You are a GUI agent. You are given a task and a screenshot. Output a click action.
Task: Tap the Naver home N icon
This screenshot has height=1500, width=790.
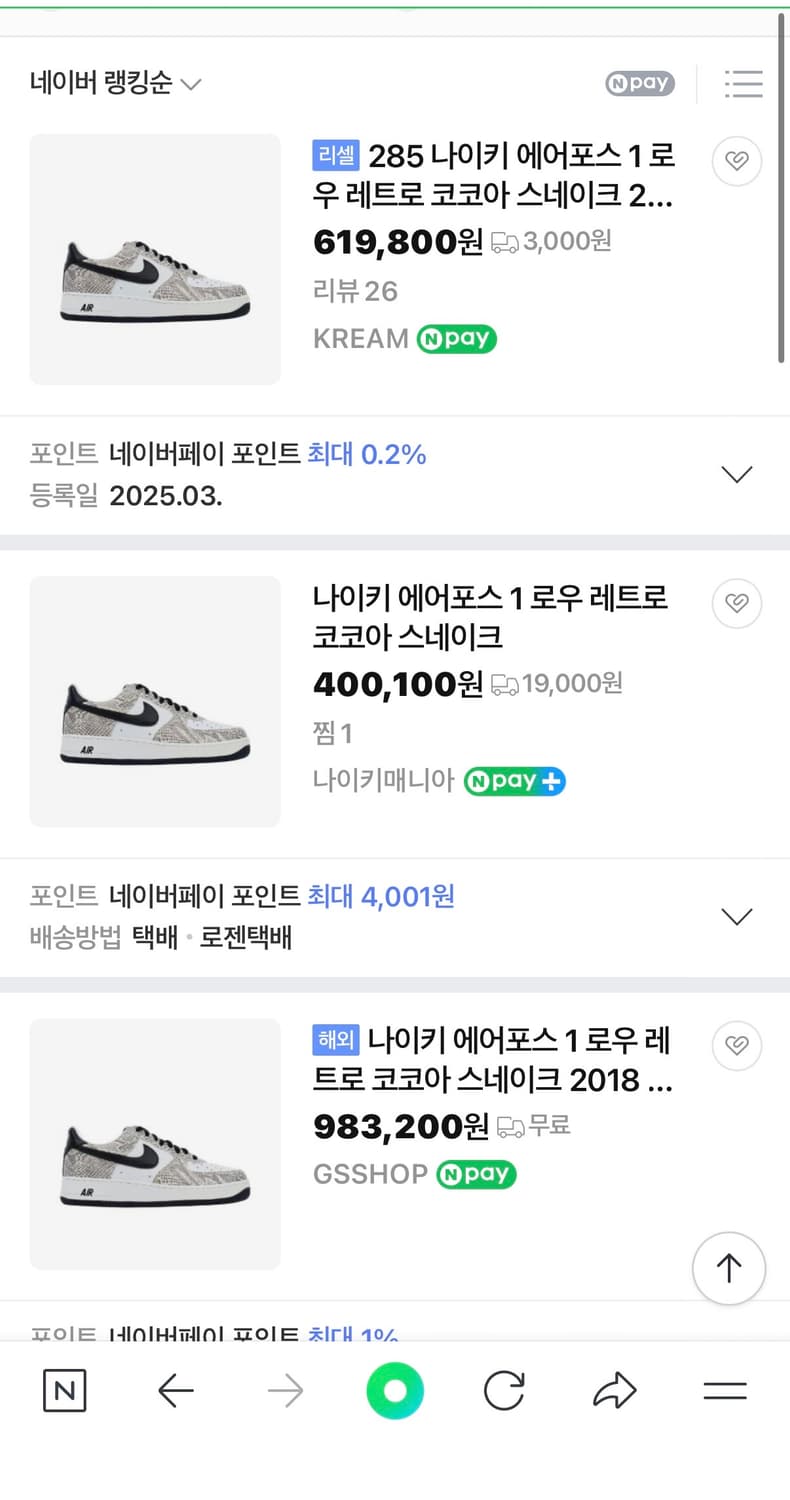coord(65,1391)
